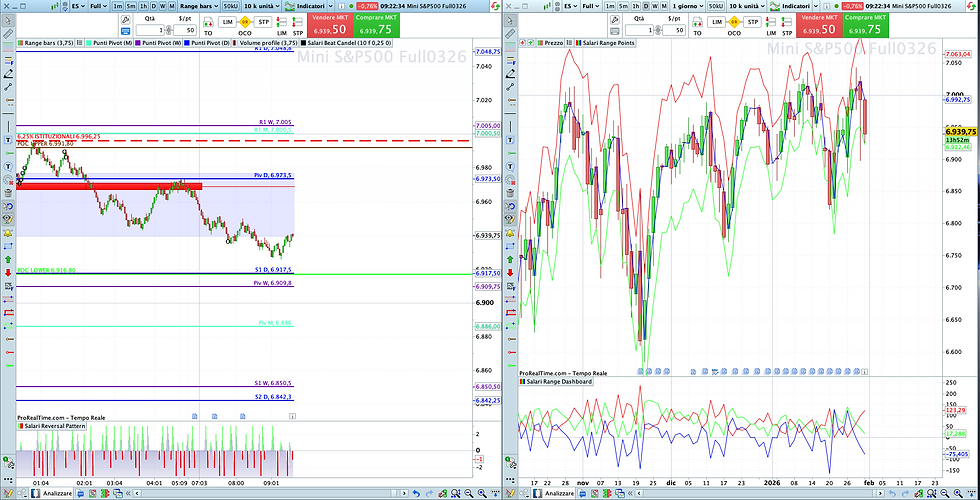Select D timeframe in left chart

(x=154, y=6)
